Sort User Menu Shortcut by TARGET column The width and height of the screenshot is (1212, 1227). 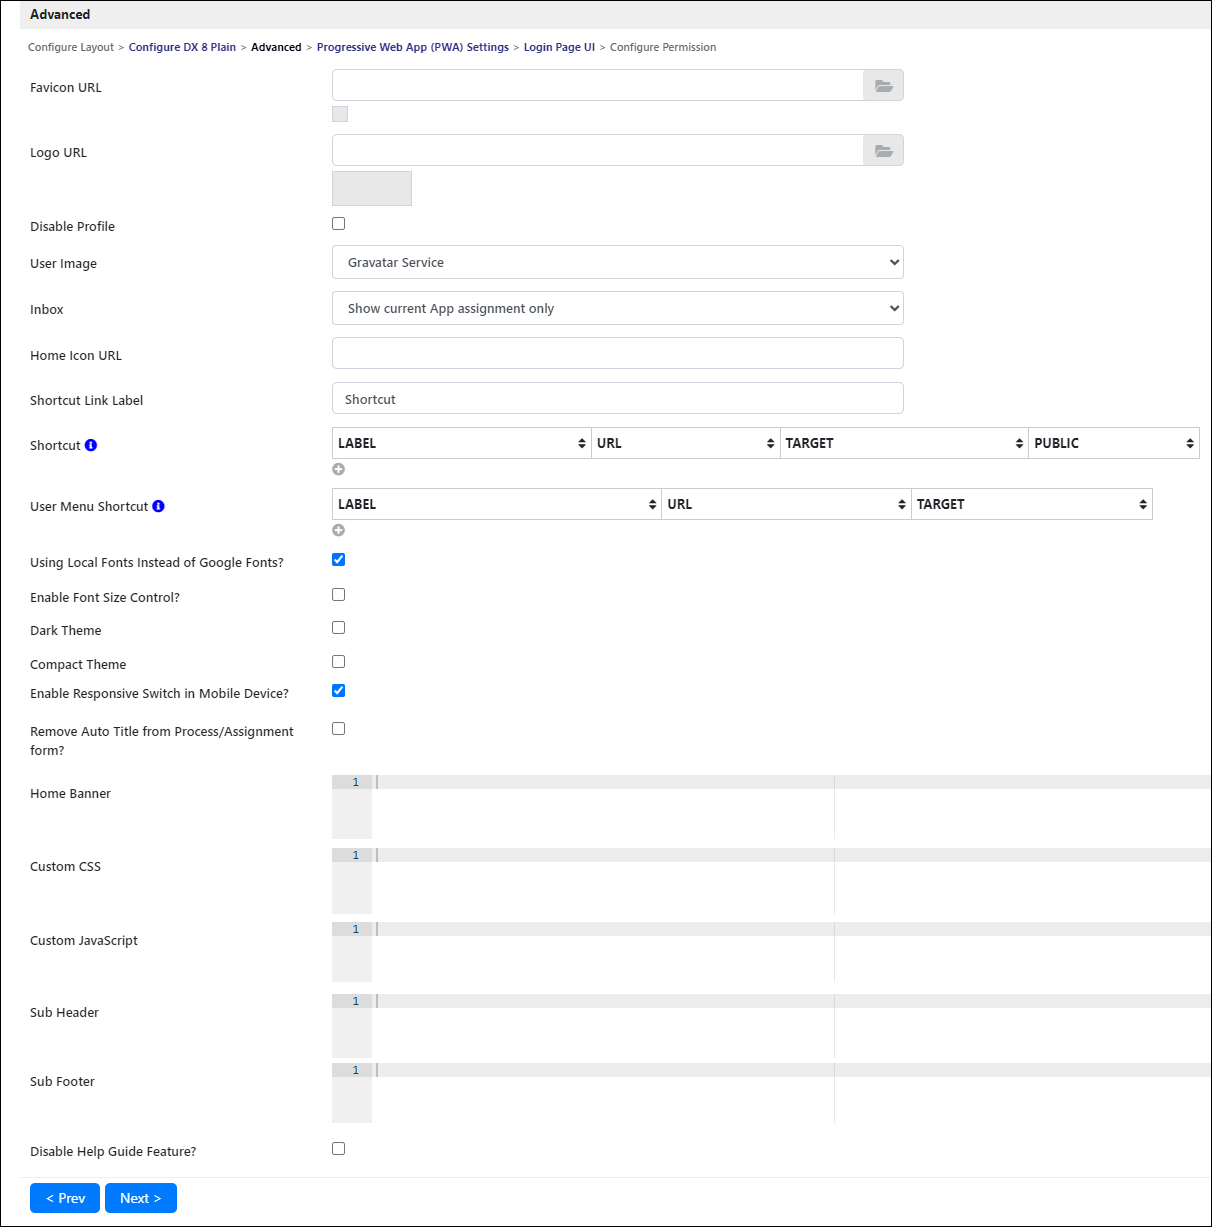coord(1032,504)
